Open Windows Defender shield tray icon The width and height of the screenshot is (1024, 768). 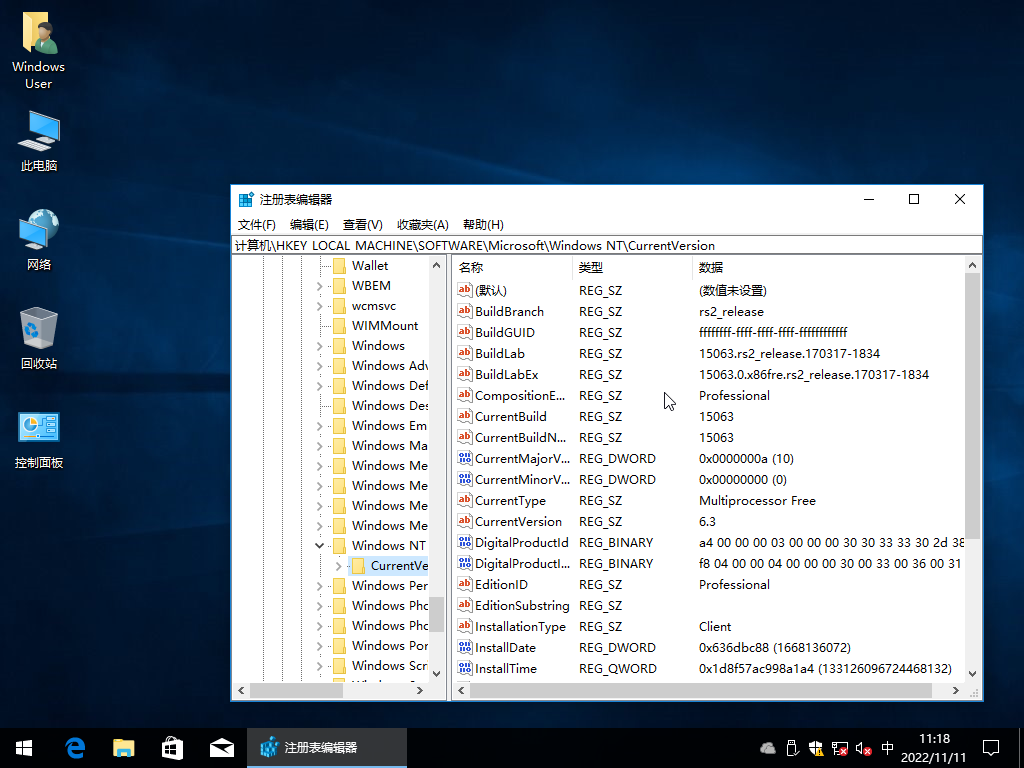816,748
